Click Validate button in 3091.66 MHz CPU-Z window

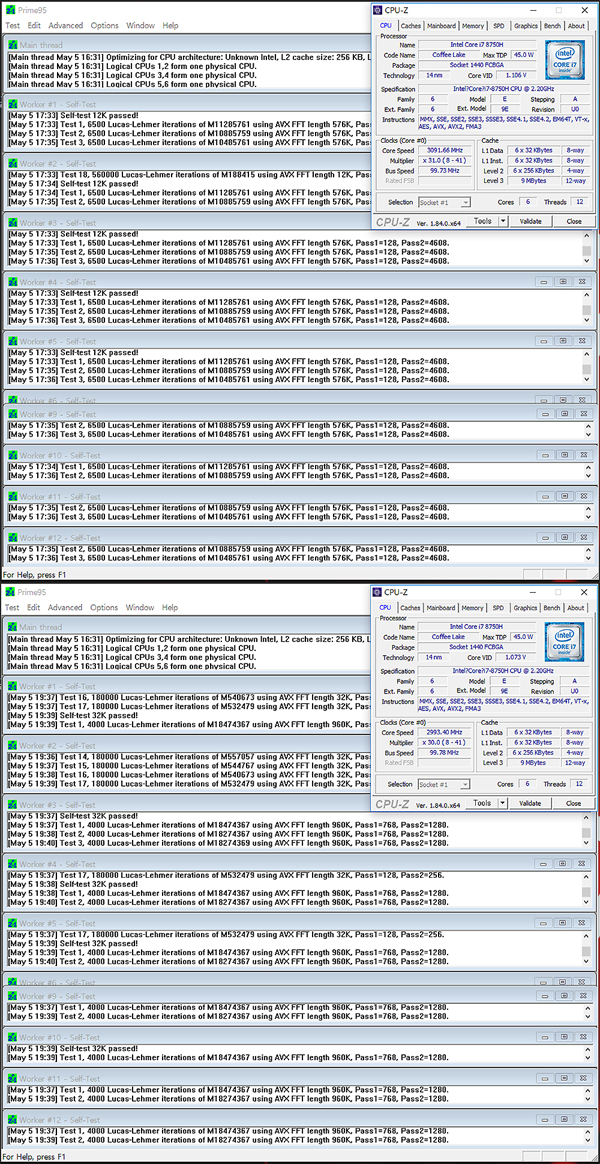tap(530, 221)
